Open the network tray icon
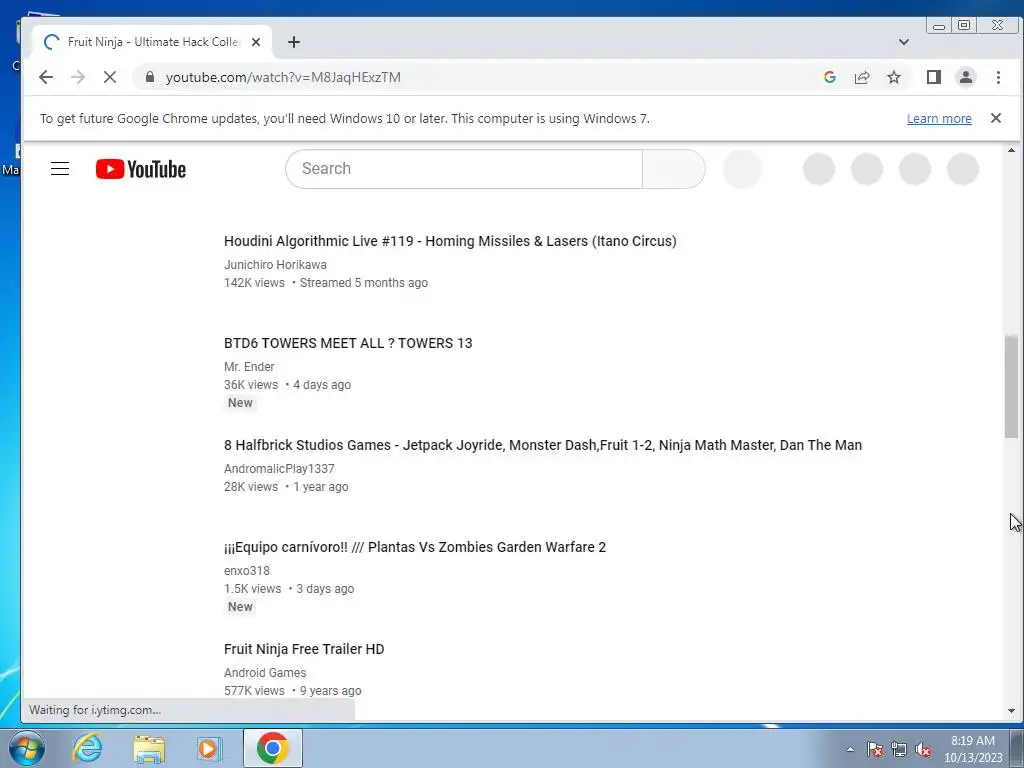The image size is (1024, 768). [899, 749]
